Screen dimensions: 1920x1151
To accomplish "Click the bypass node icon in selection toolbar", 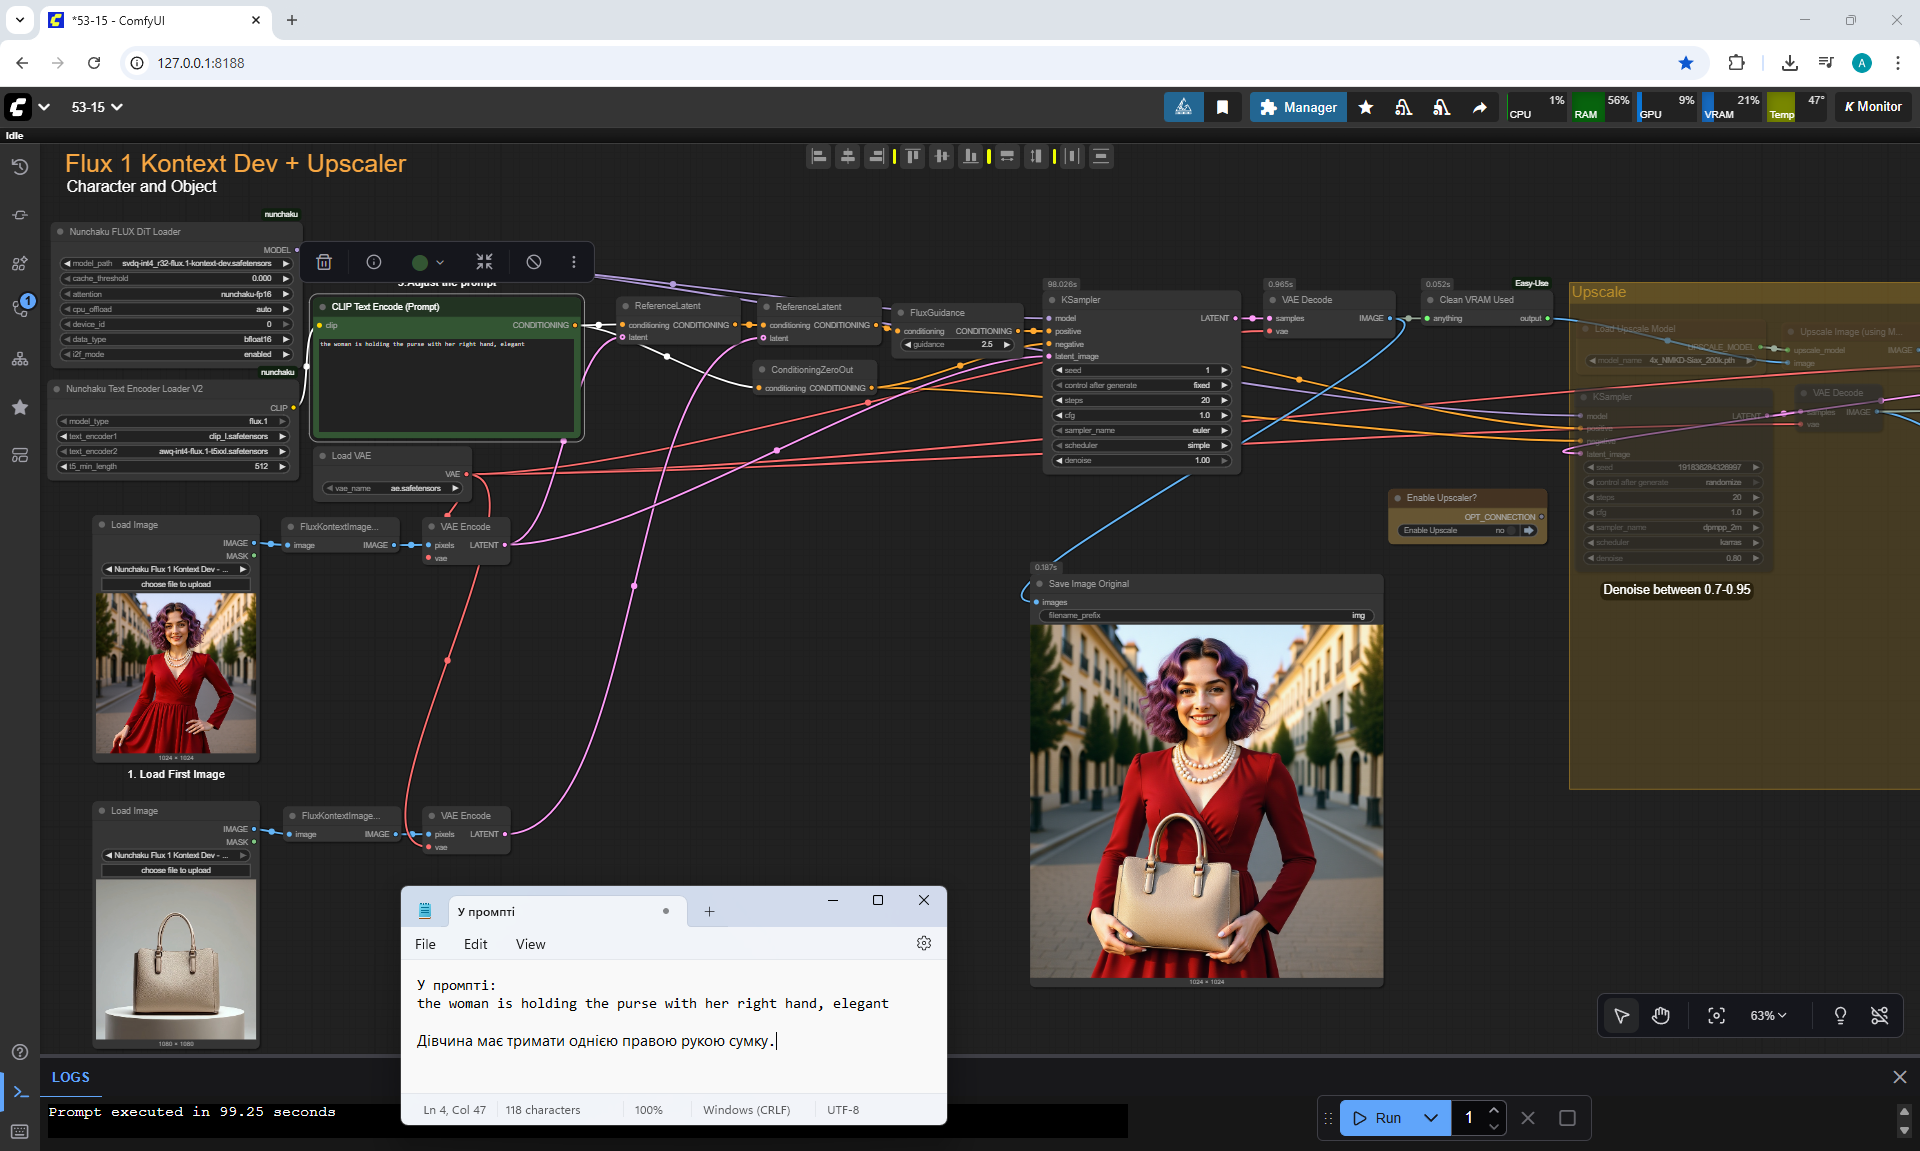I will (534, 262).
